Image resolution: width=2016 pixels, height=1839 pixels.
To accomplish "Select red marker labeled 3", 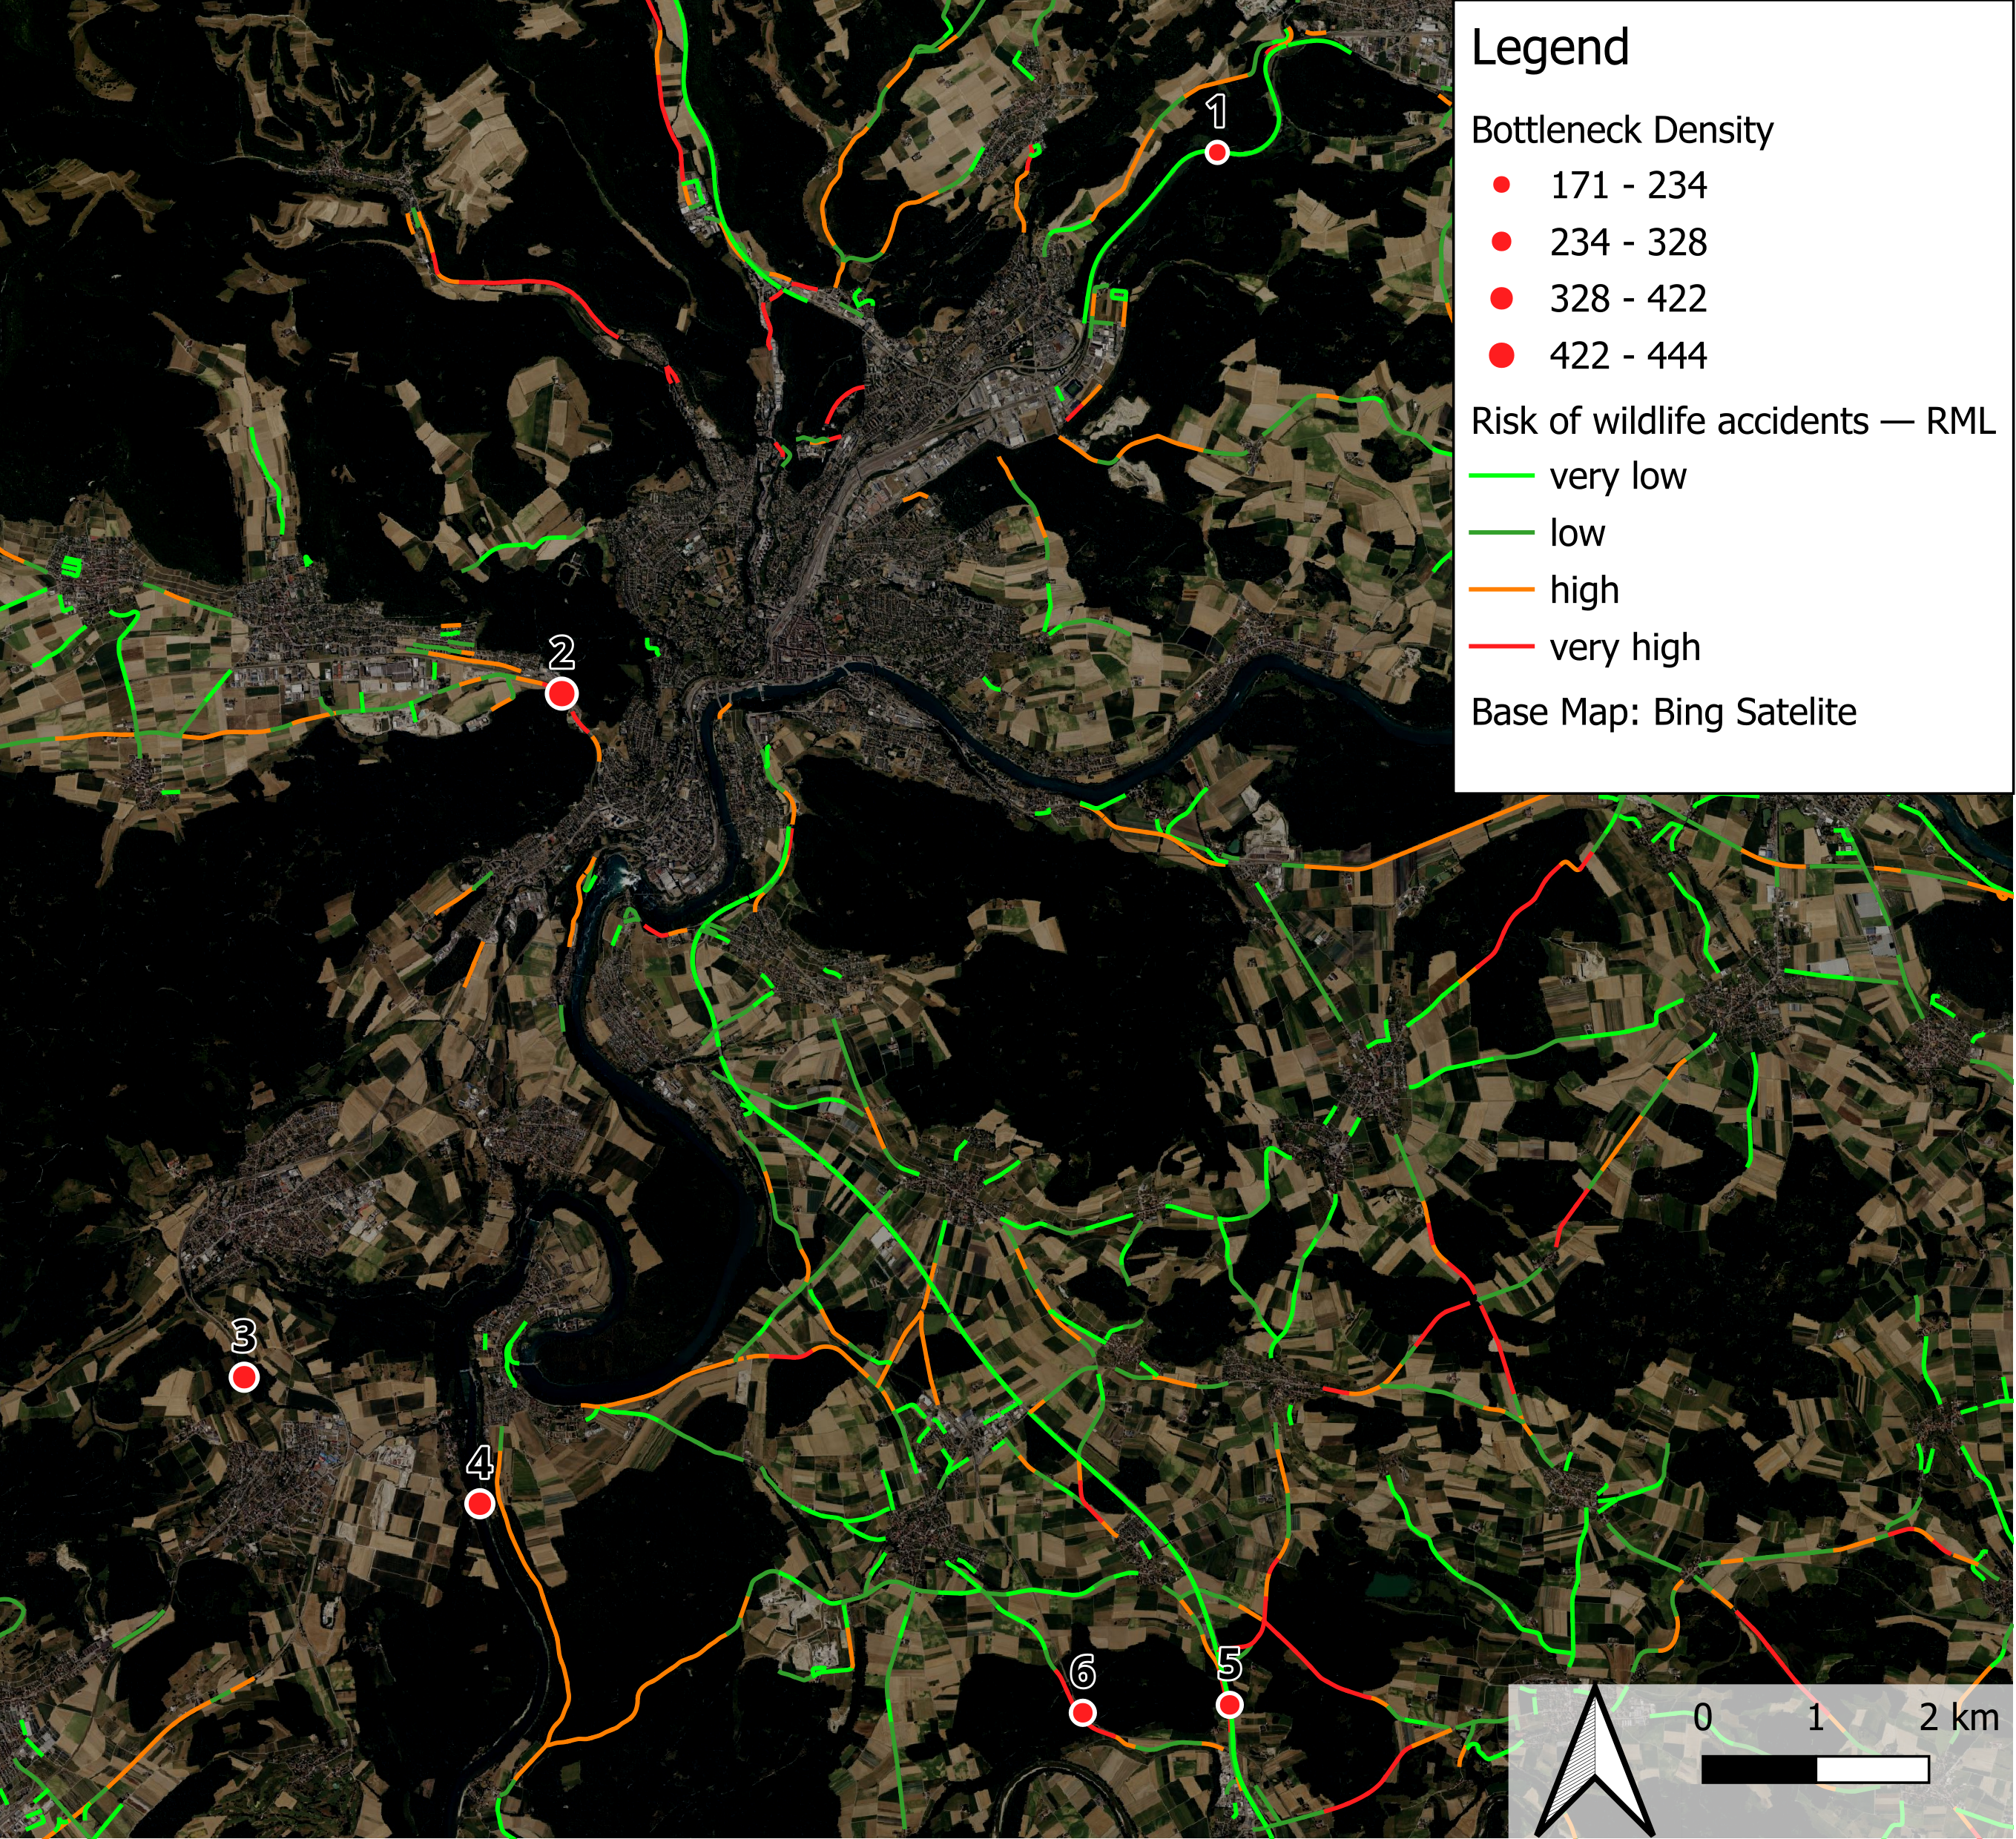I will (244, 1377).
